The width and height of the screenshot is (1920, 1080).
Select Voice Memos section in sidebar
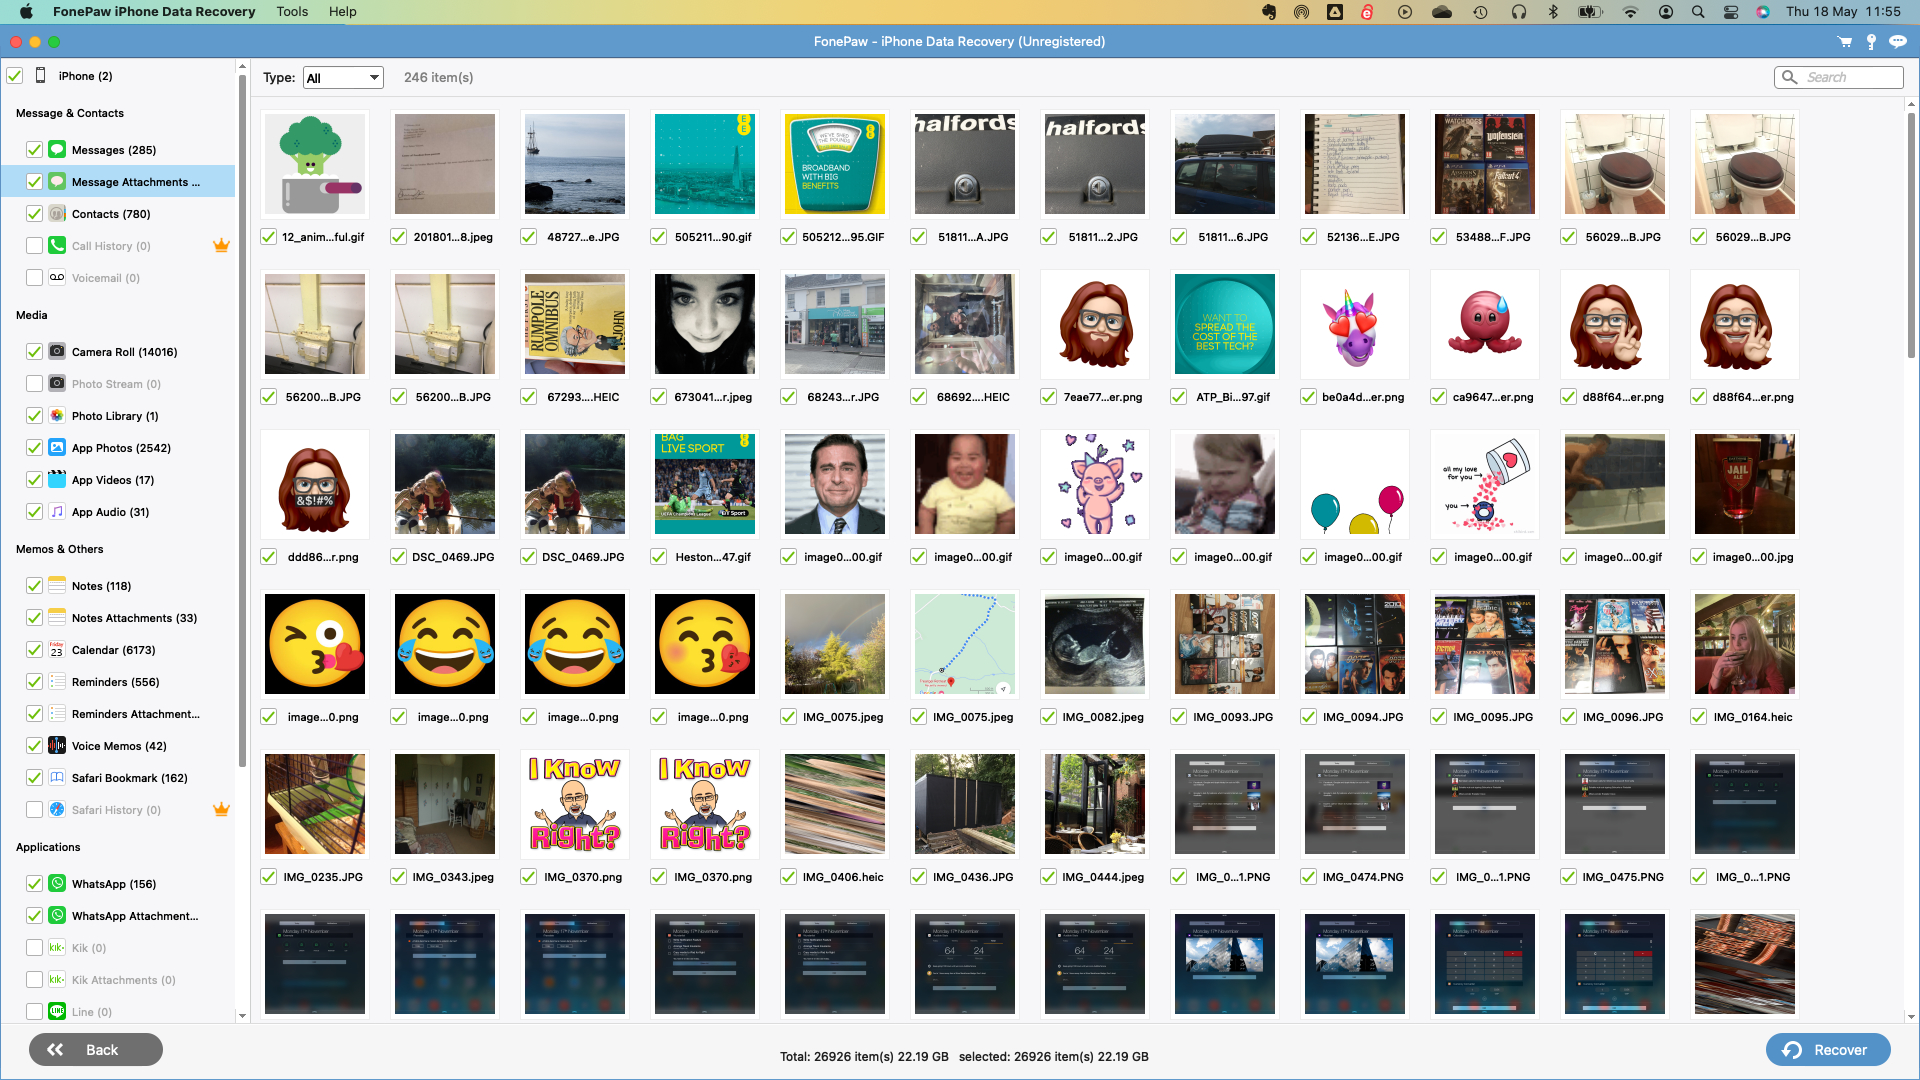click(x=117, y=745)
